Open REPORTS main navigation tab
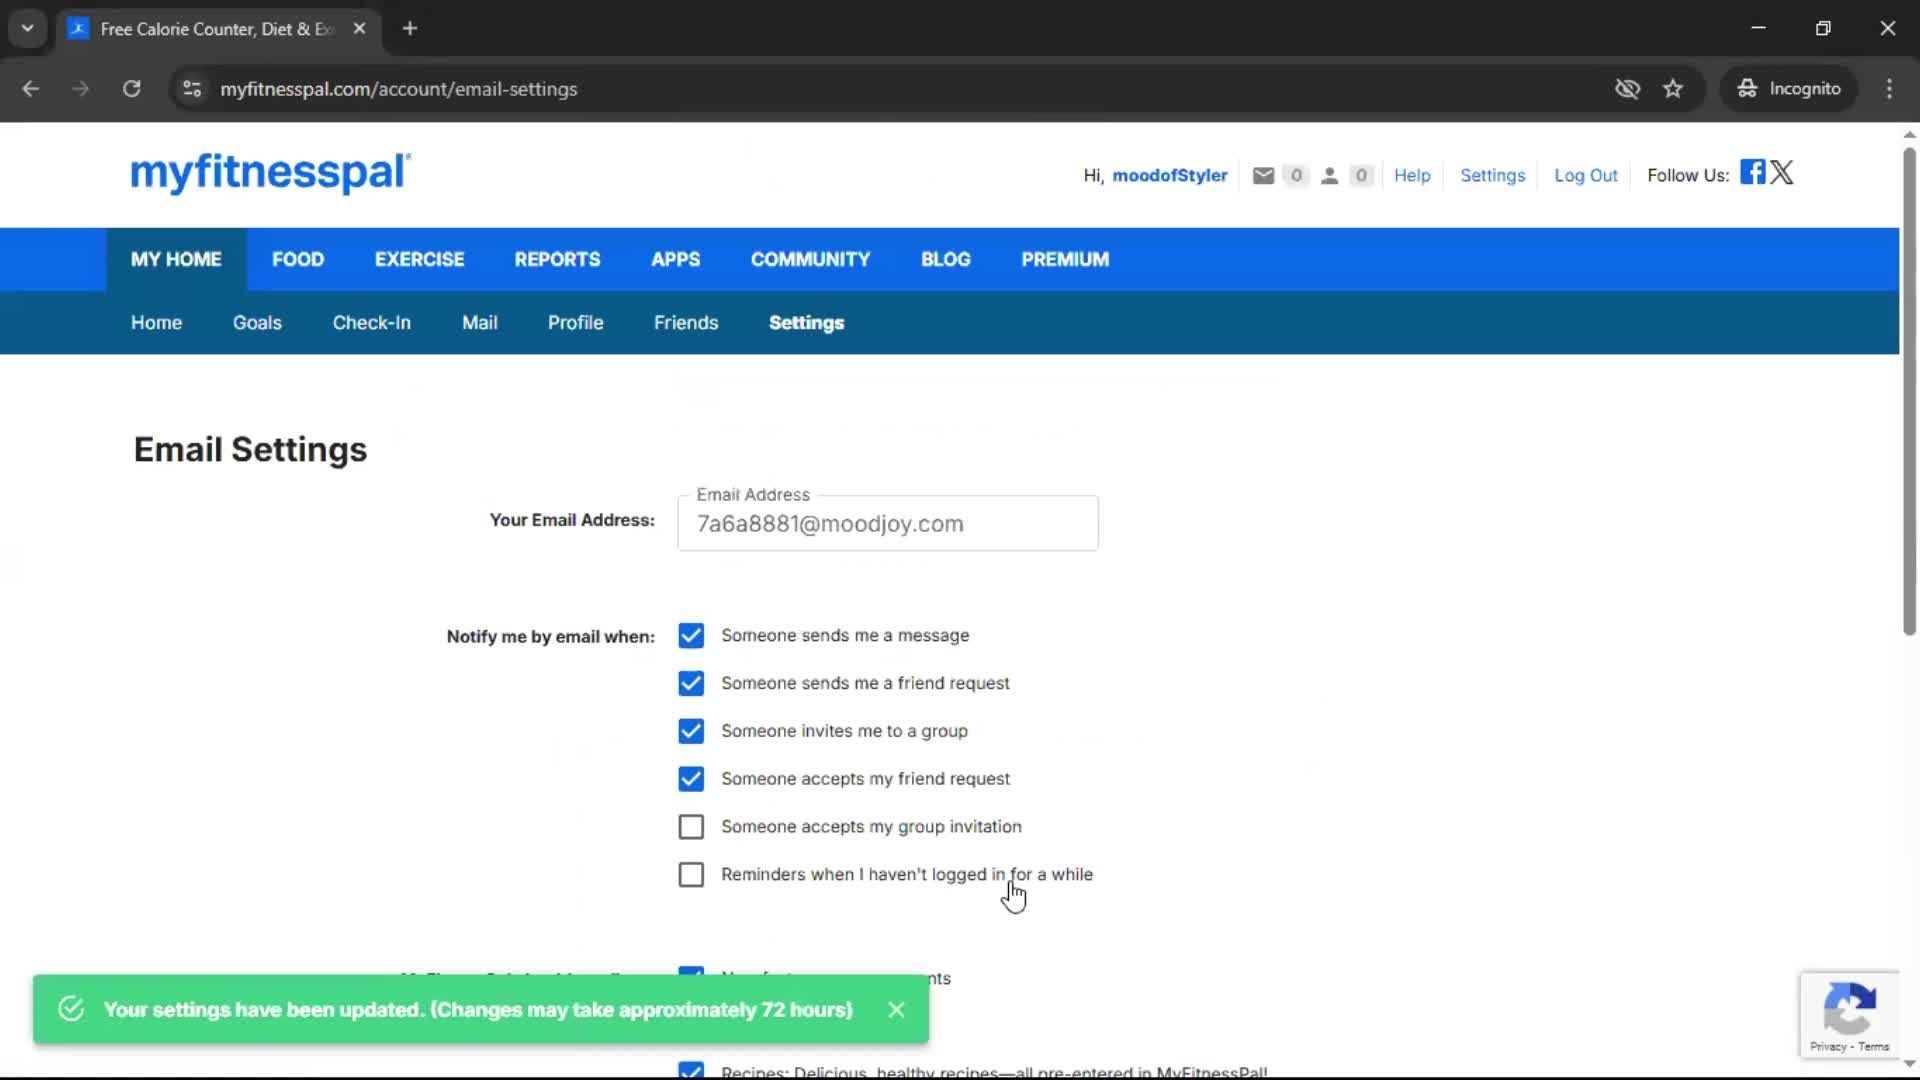 (557, 260)
